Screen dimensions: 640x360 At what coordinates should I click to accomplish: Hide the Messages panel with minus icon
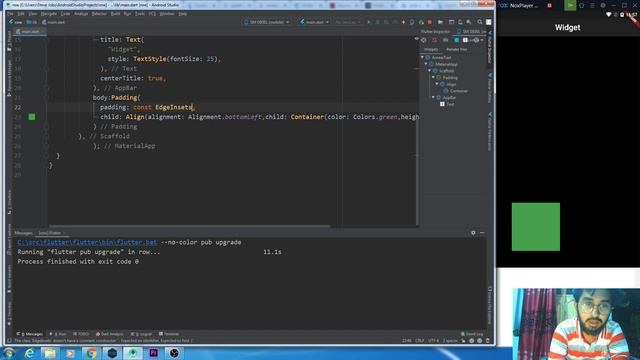[x=482, y=233]
